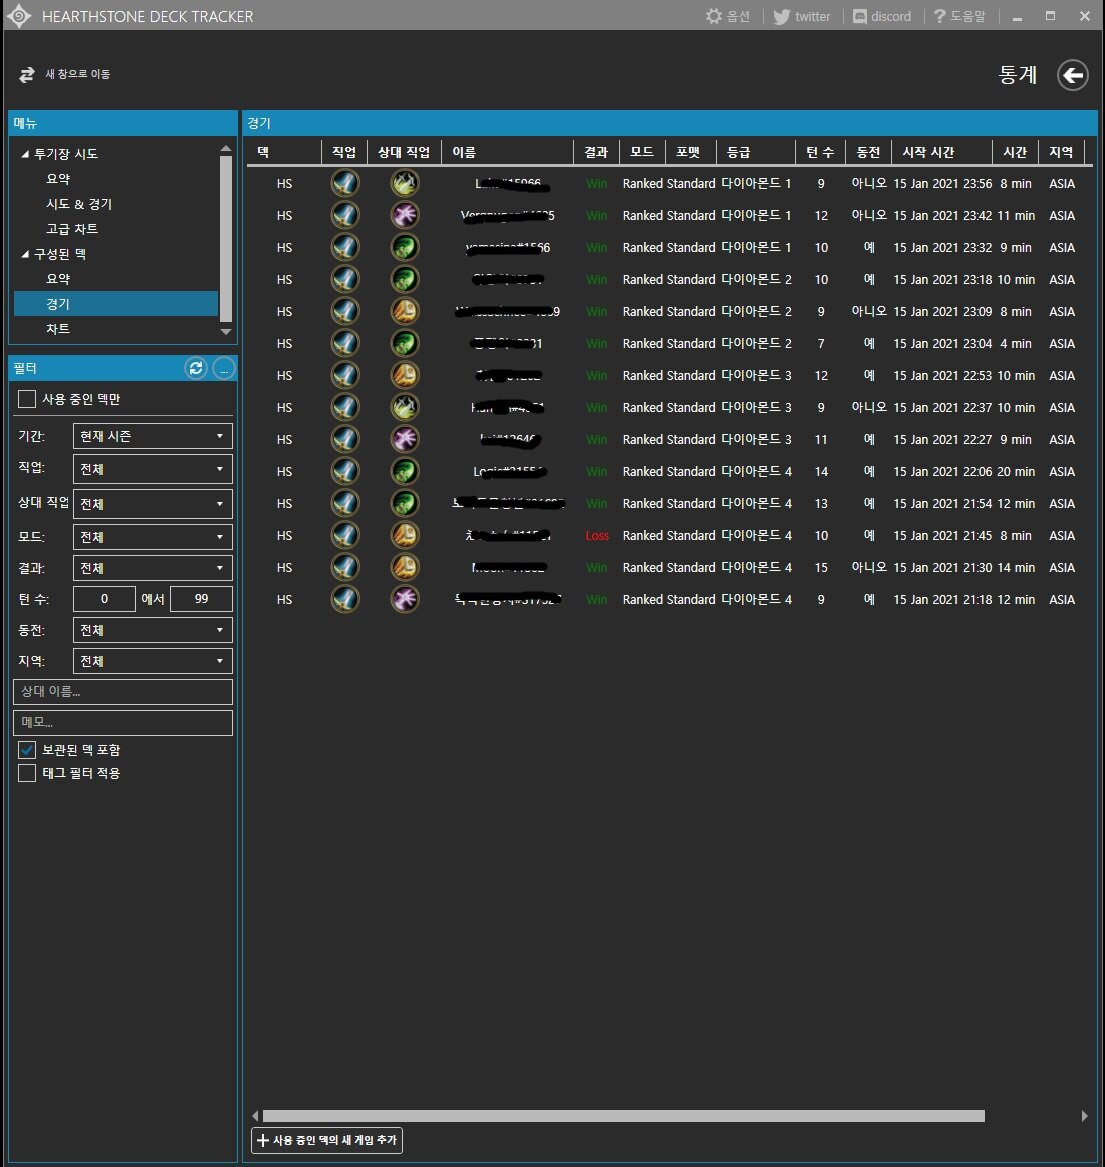Select 요약 under 투기장 시도
The height and width of the screenshot is (1167, 1105).
[x=58, y=179]
